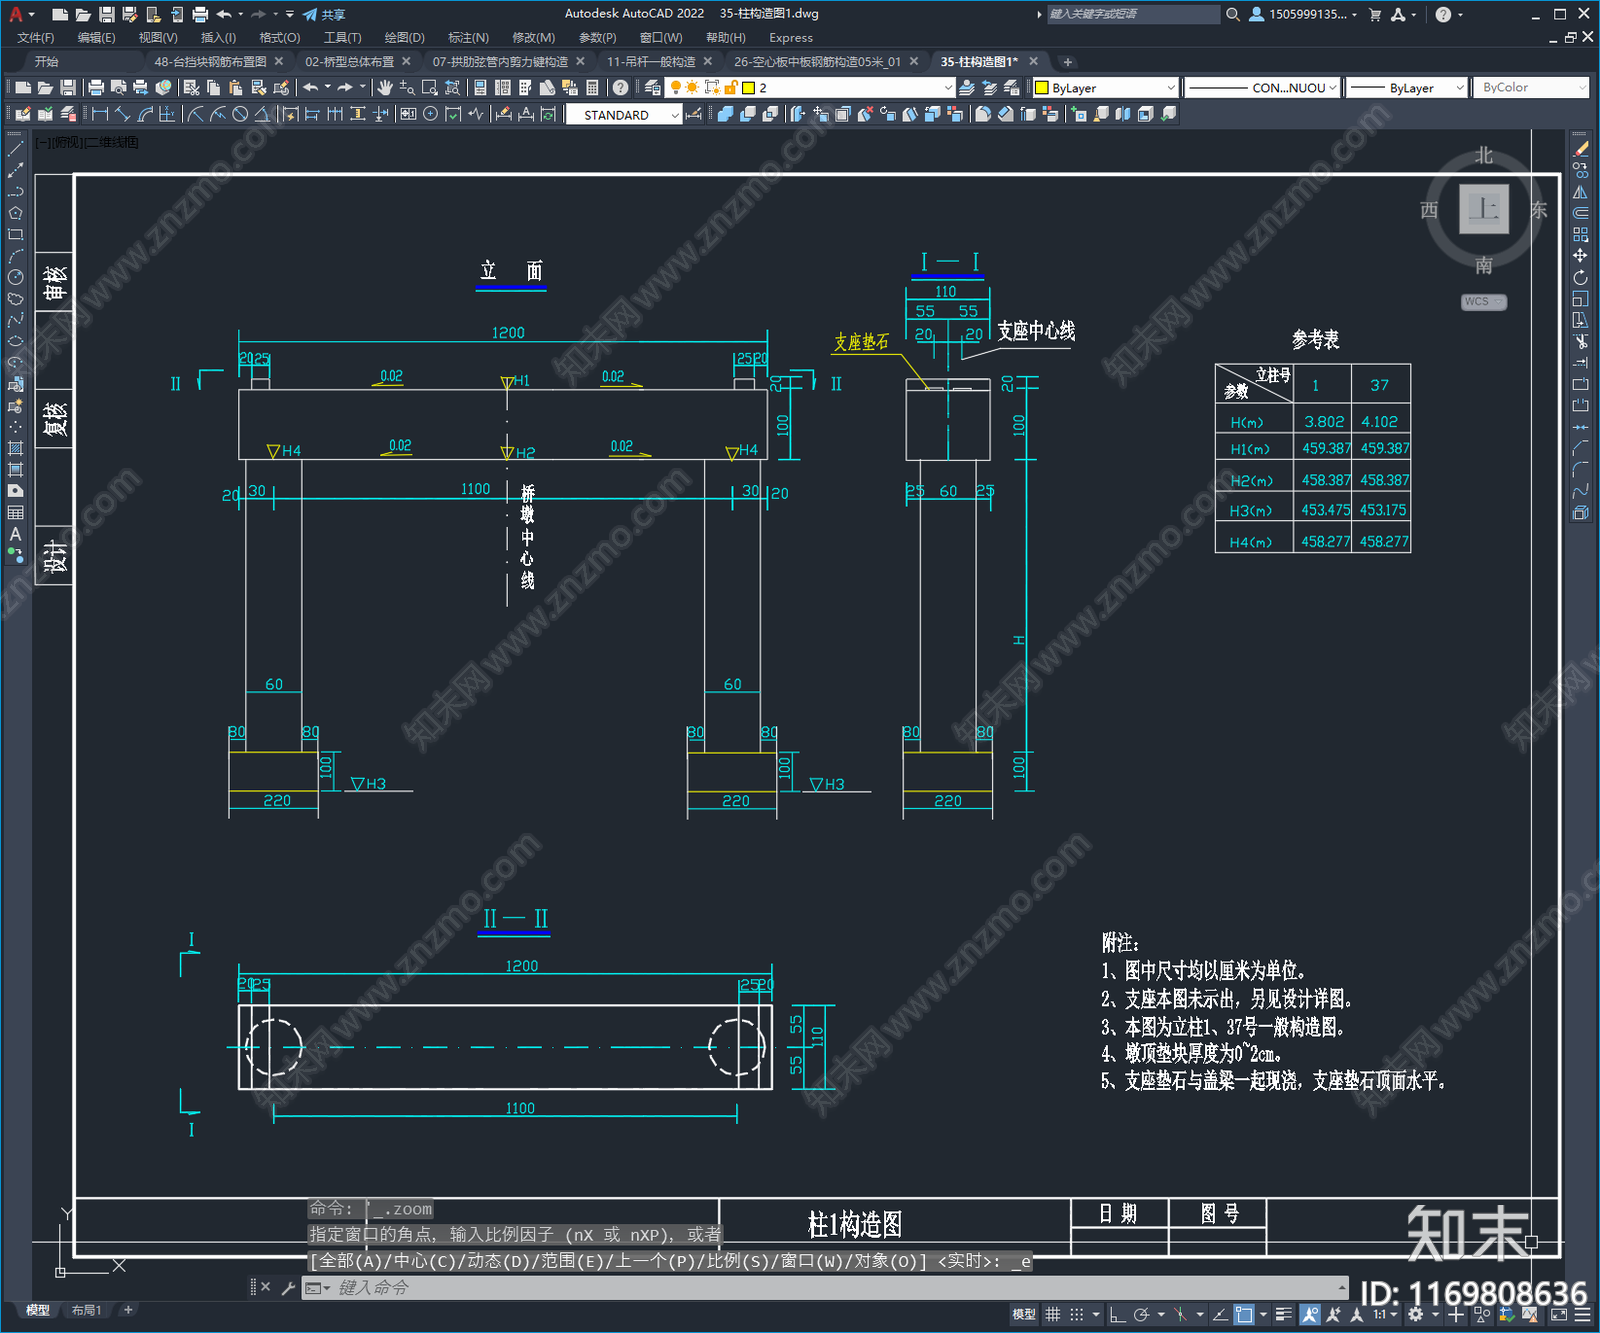Click the Diameter dimension tool icon
This screenshot has width=1600, height=1333.
pos(240,115)
